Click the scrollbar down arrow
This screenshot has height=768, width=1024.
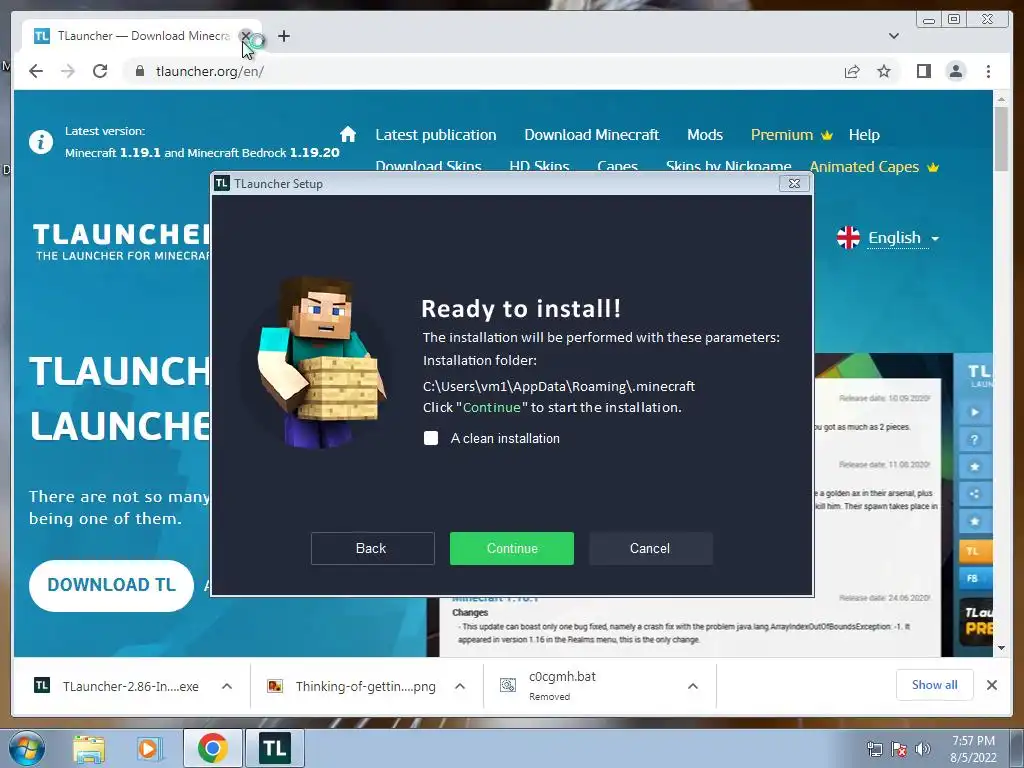pos(1001,648)
